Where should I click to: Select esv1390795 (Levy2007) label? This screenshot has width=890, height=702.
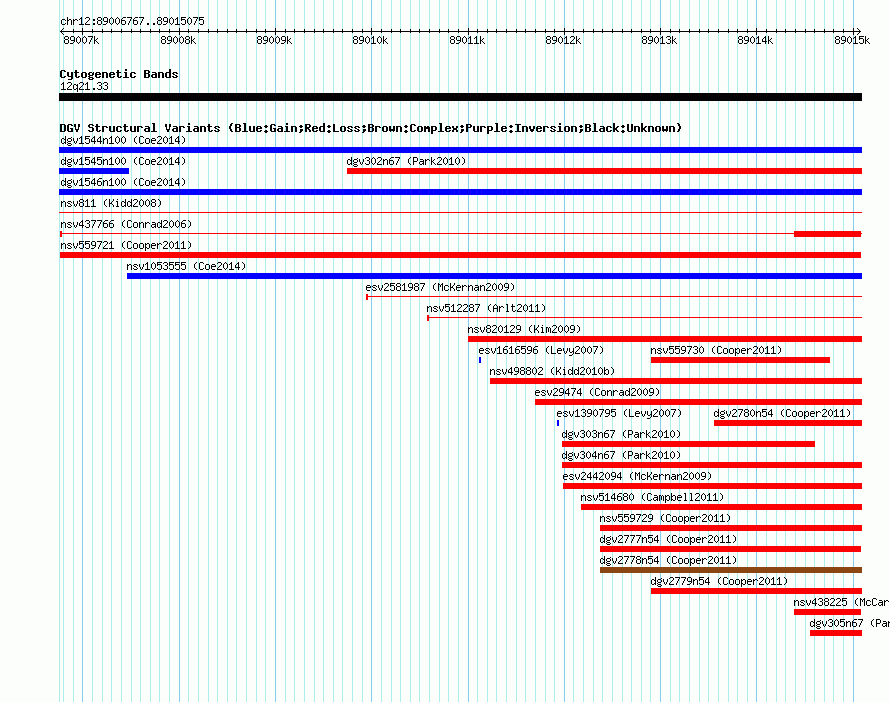pos(619,413)
